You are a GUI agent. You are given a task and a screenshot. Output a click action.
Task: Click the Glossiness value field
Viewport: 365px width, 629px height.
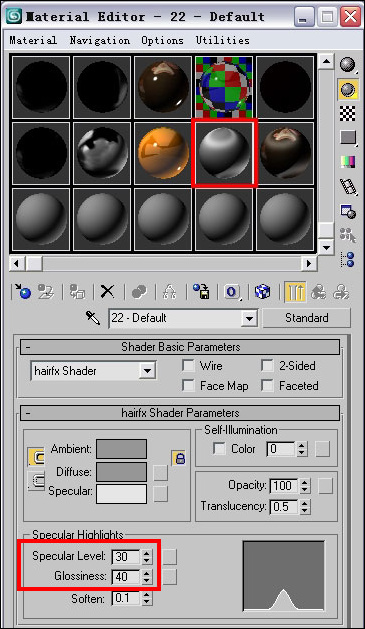pyautogui.click(x=127, y=576)
